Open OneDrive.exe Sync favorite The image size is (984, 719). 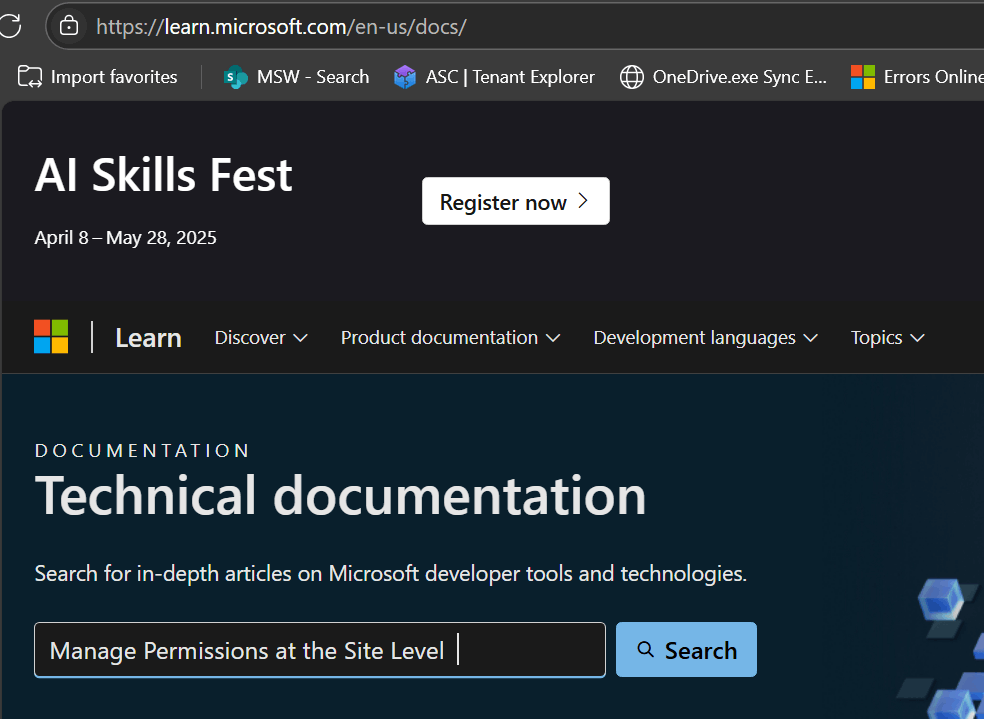tap(723, 77)
